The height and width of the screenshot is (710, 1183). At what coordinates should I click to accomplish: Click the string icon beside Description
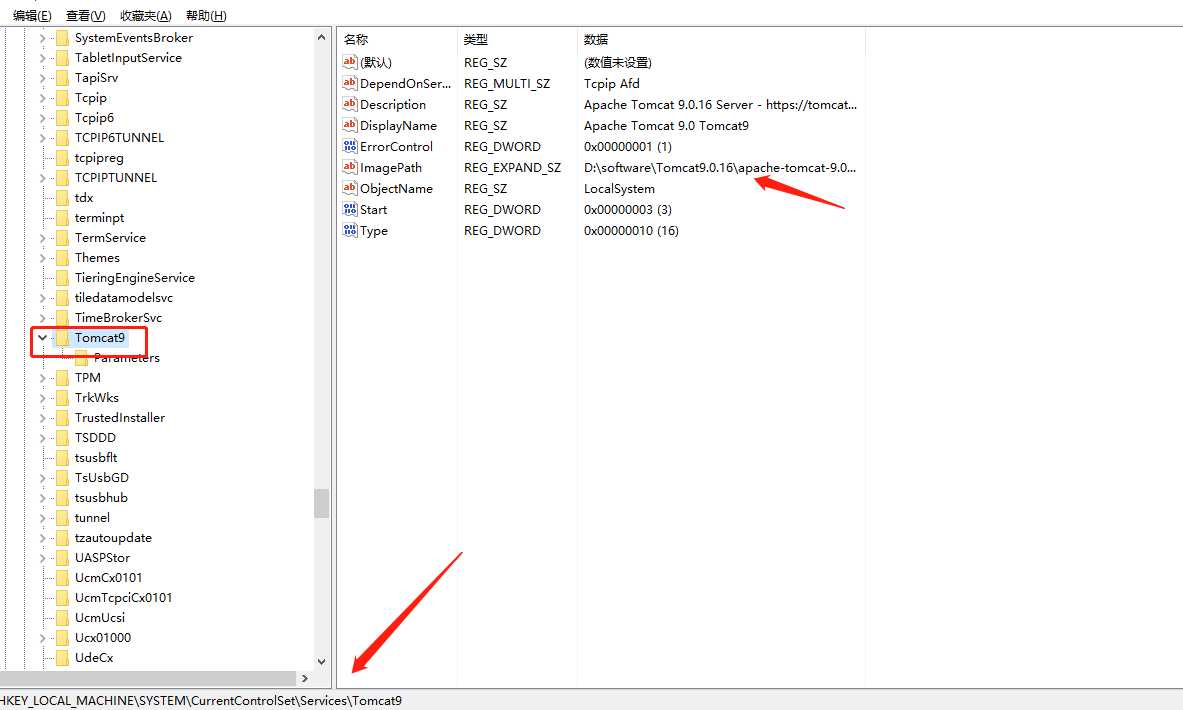350,104
